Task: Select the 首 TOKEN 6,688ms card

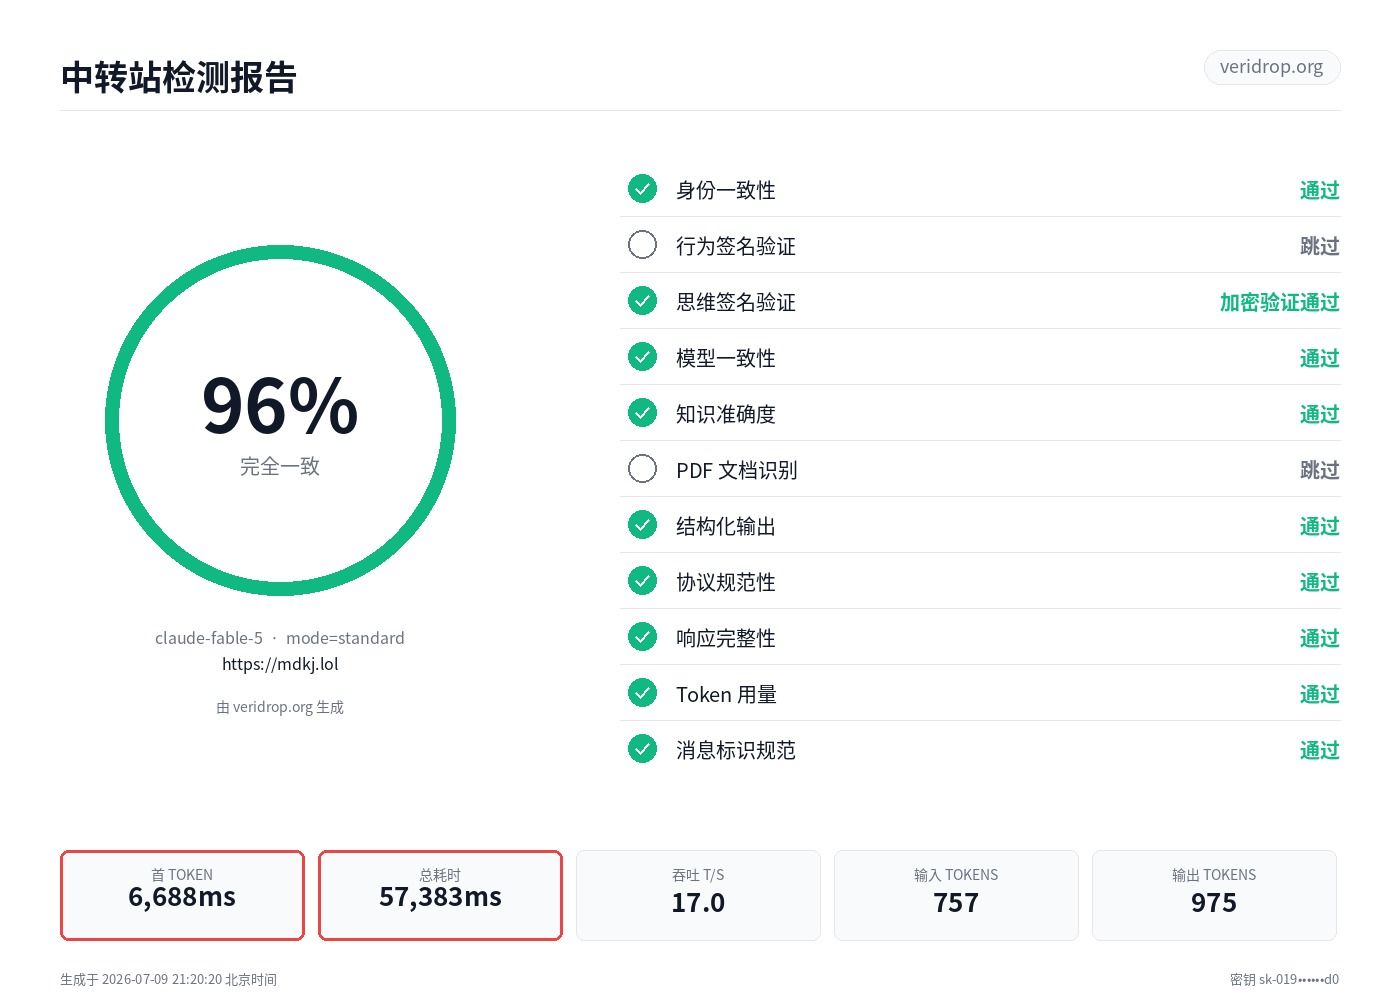Action: click(182, 895)
